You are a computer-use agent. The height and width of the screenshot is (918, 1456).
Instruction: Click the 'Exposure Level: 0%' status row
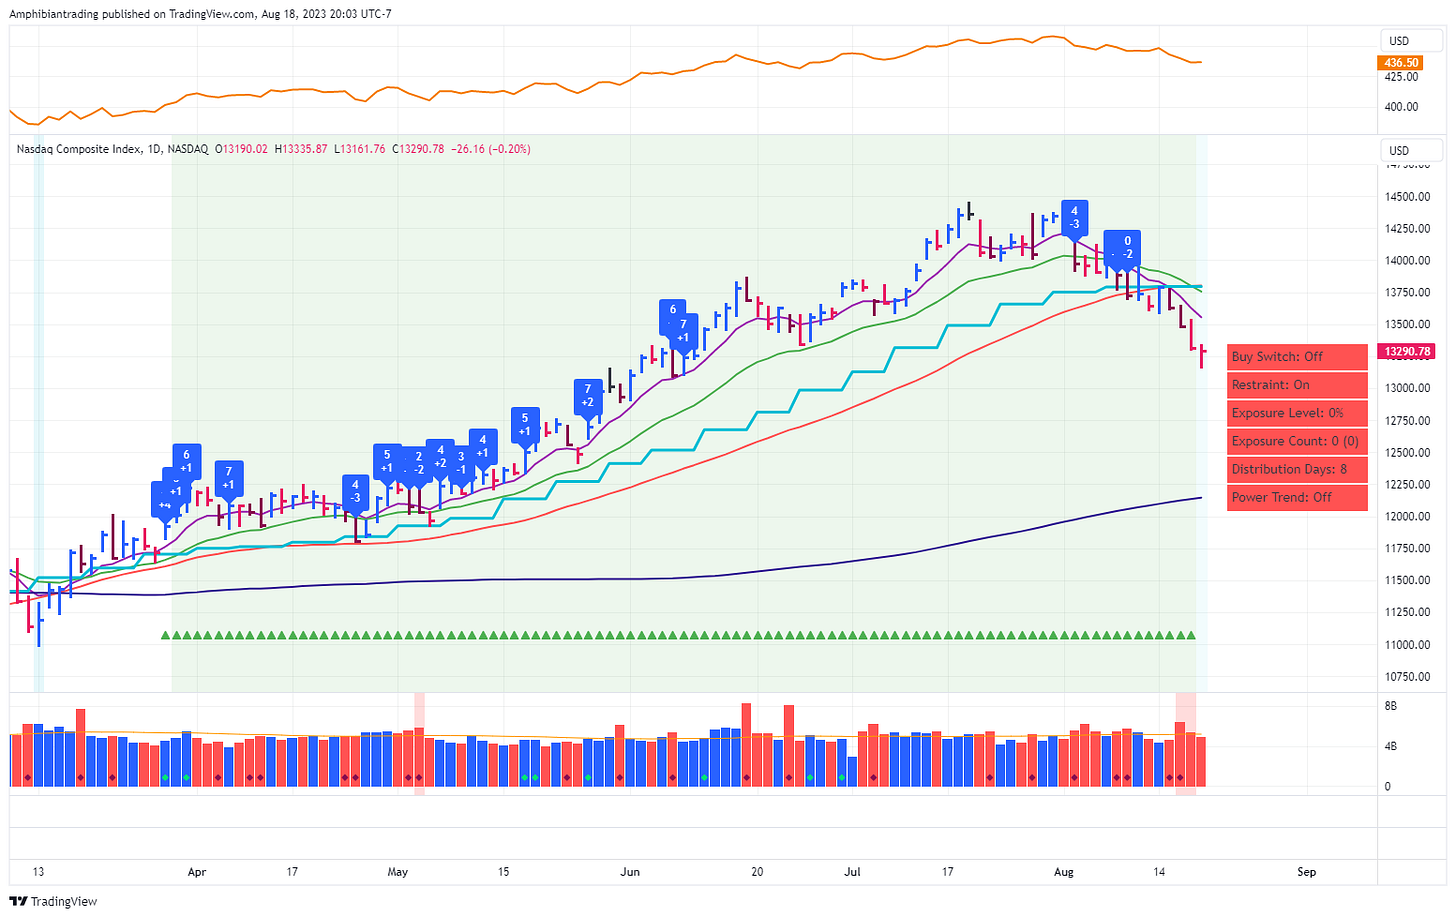coord(1297,413)
